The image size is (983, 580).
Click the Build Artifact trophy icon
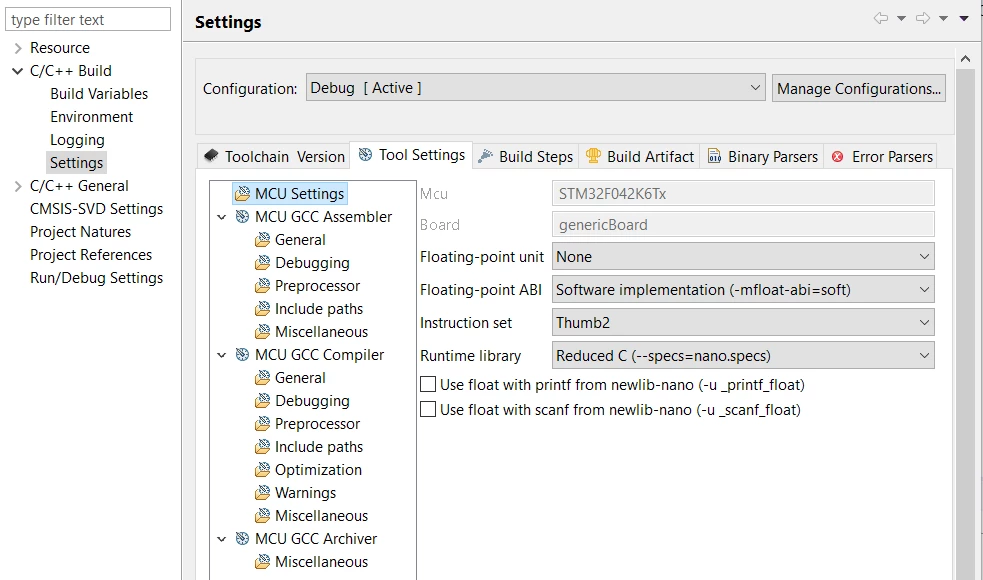[x=593, y=156]
